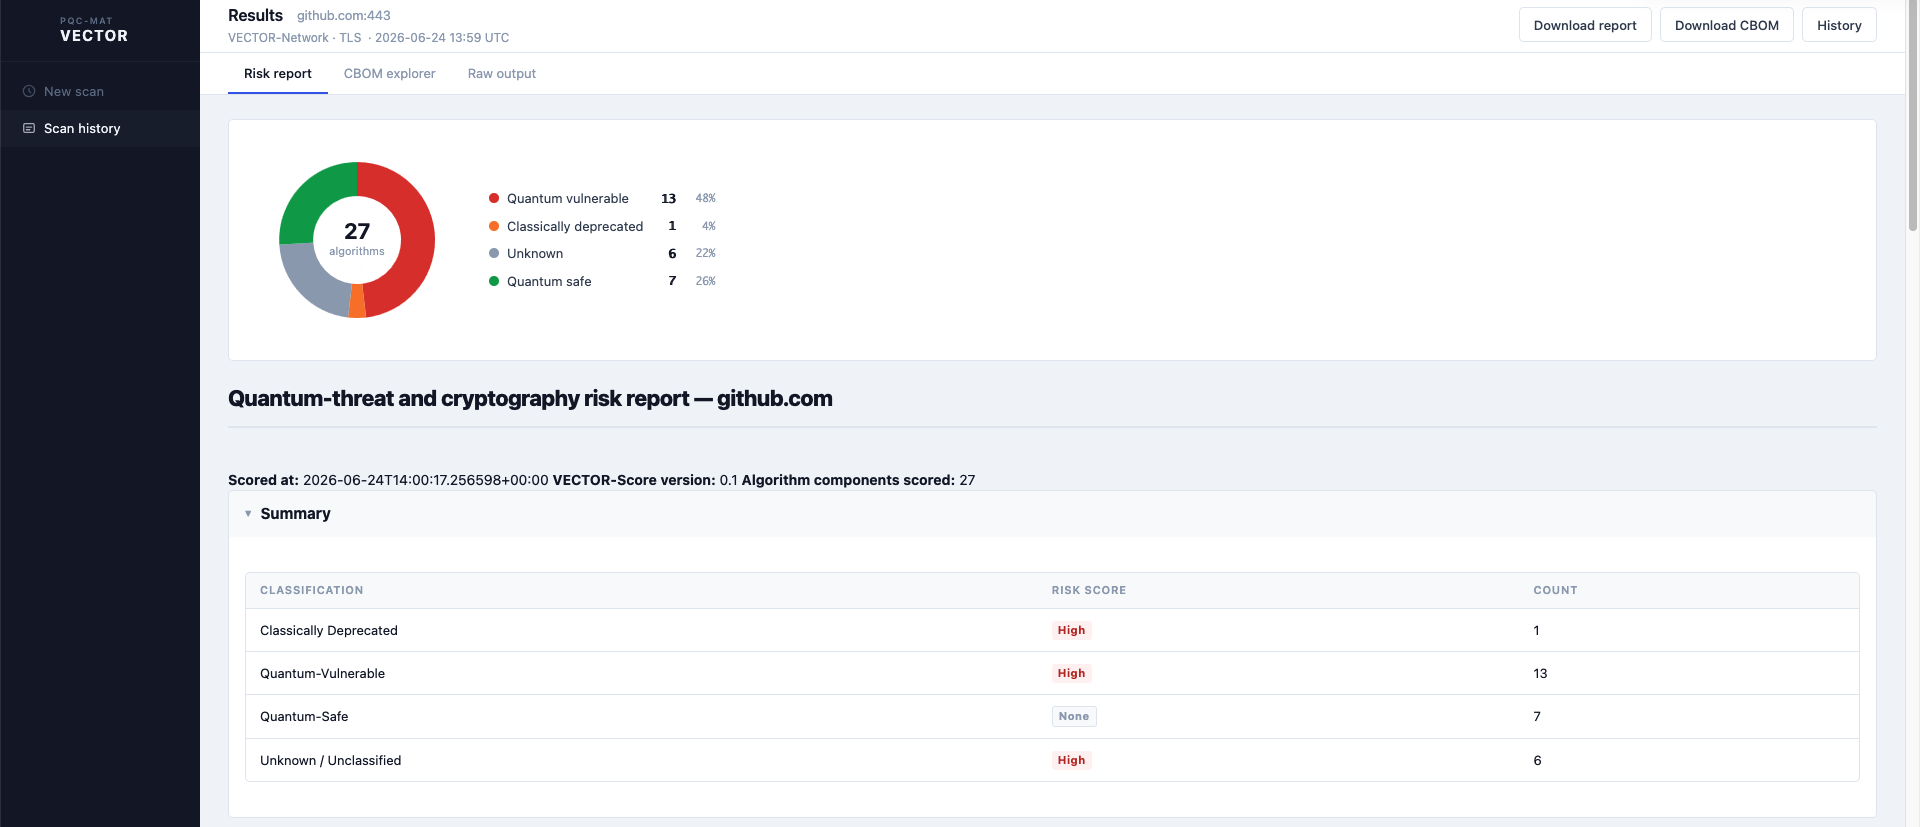Click the green Quantum safe legend dot
Viewport: 1920px width, 827px height.
point(494,281)
